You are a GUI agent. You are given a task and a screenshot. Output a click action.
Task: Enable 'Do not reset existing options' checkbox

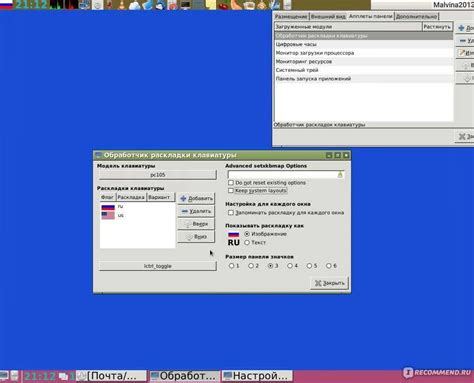point(231,183)
